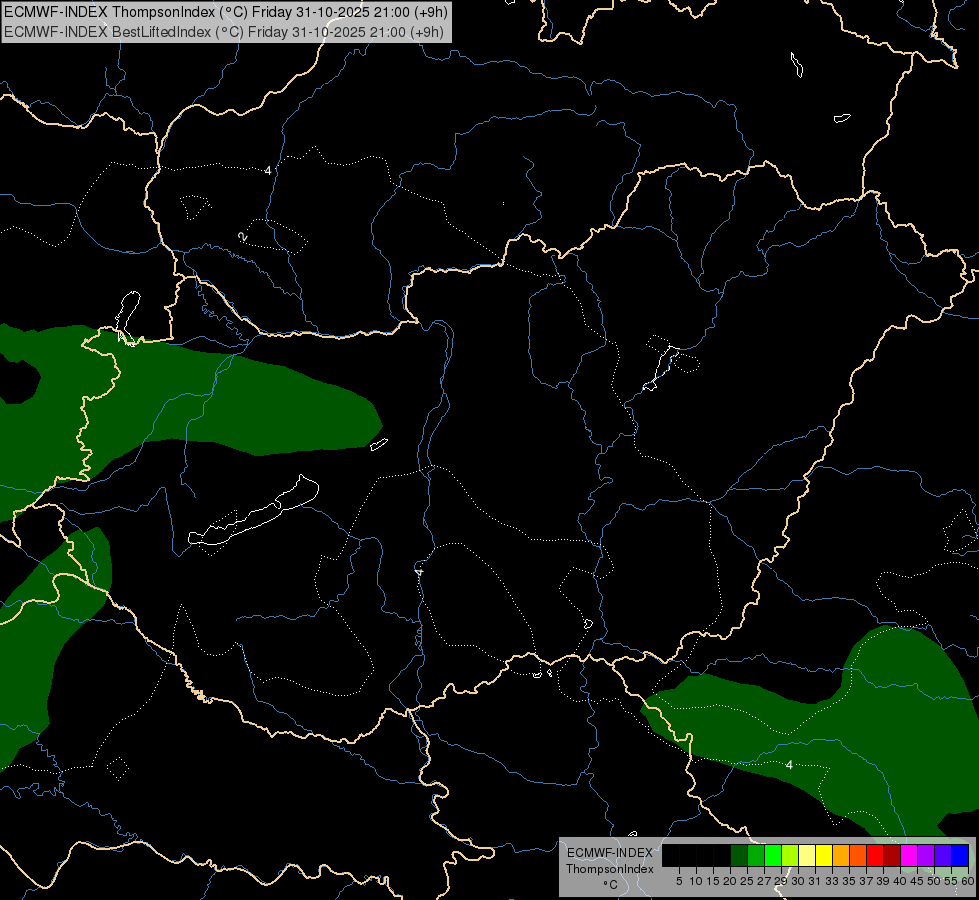The height and width of the screenshot is (900, 979).
Task: Click the legend tick value 60
Action: tap(968, 881)
